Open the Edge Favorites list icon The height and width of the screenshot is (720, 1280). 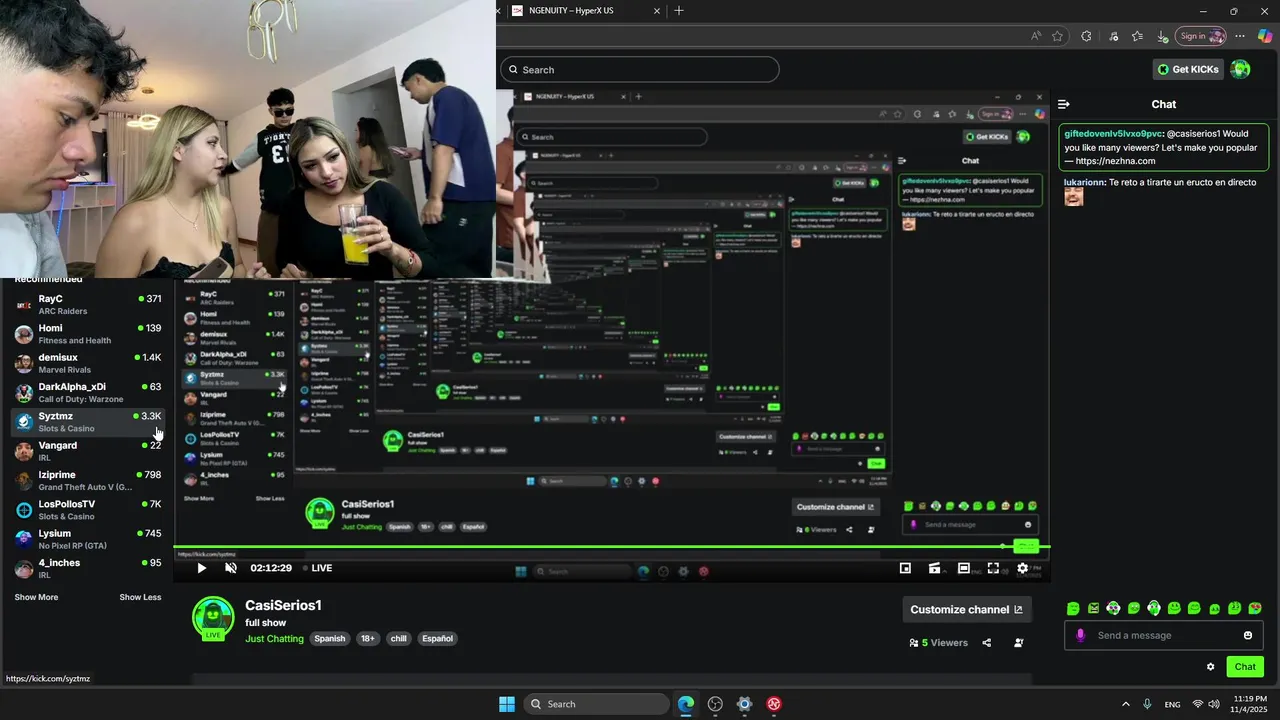click(x=1137, y=36)
